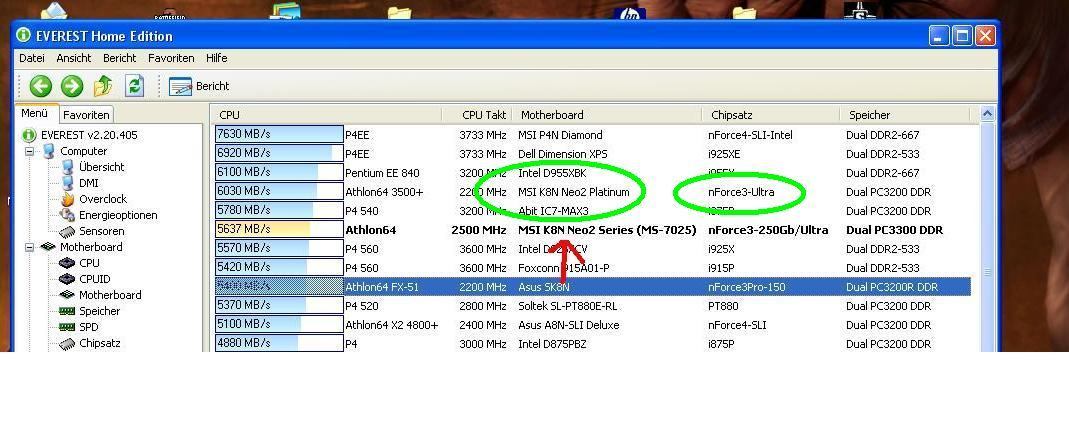Image resolution: width=1069 pixels, height=448 pixels.
Task: Select the bold Athlon64 2500 MHz row
Action: point(592,230)
